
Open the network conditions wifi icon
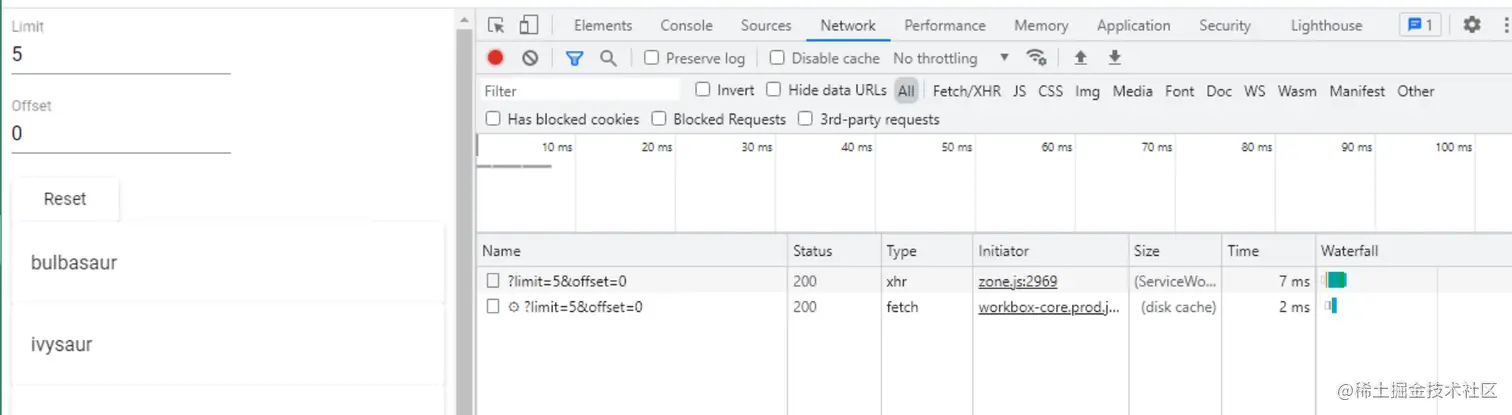(x=1037, y=58)
